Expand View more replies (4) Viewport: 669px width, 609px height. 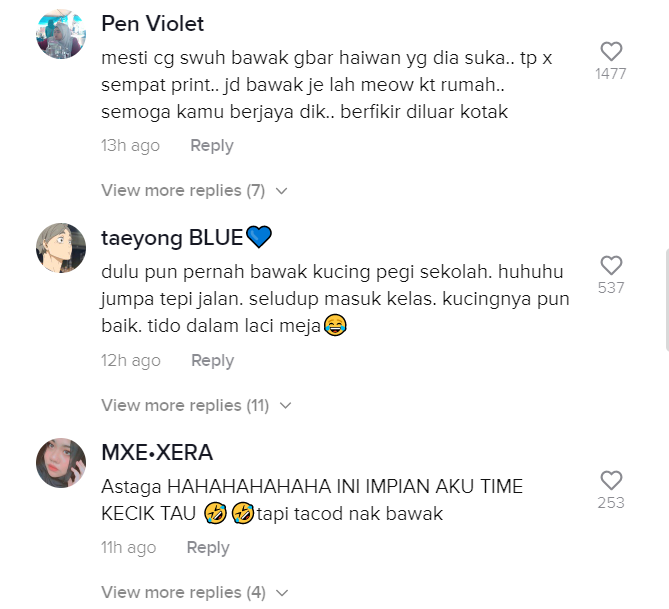coord(195,592)
